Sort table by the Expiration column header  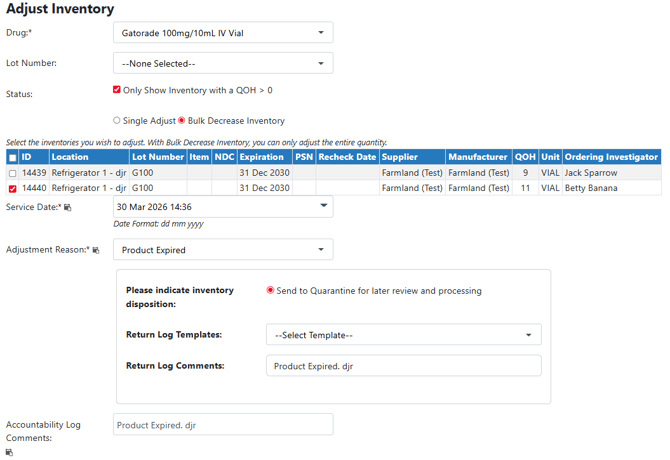[262, 157]
